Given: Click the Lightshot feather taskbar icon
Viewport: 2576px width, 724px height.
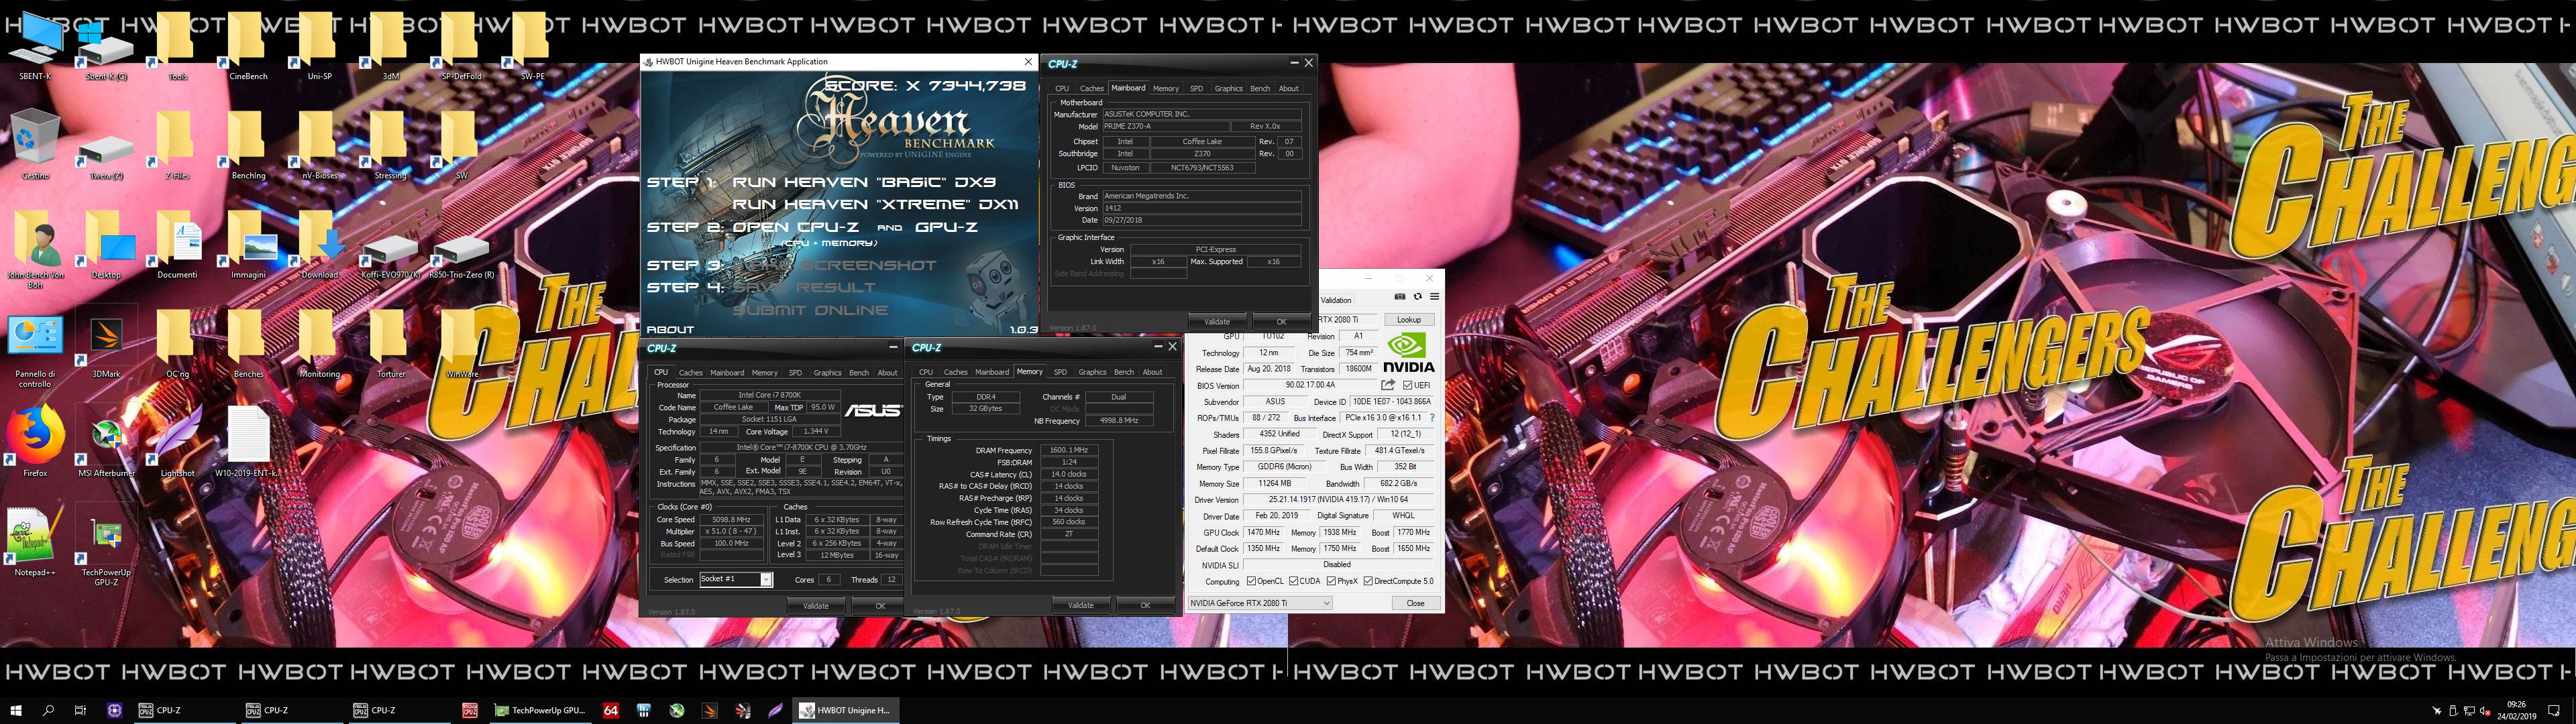Looking at the screenshot, I should [775, 711].
